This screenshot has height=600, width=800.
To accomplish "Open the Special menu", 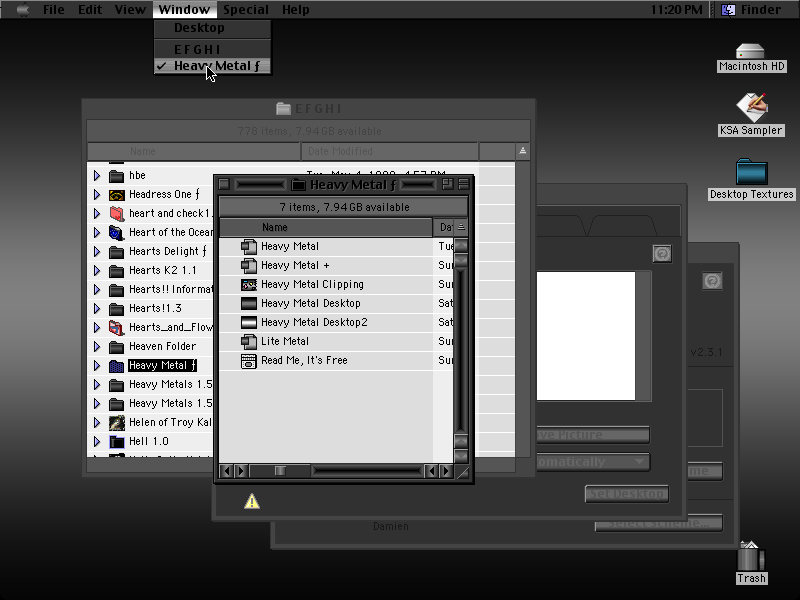I will (x=245, y=10).
